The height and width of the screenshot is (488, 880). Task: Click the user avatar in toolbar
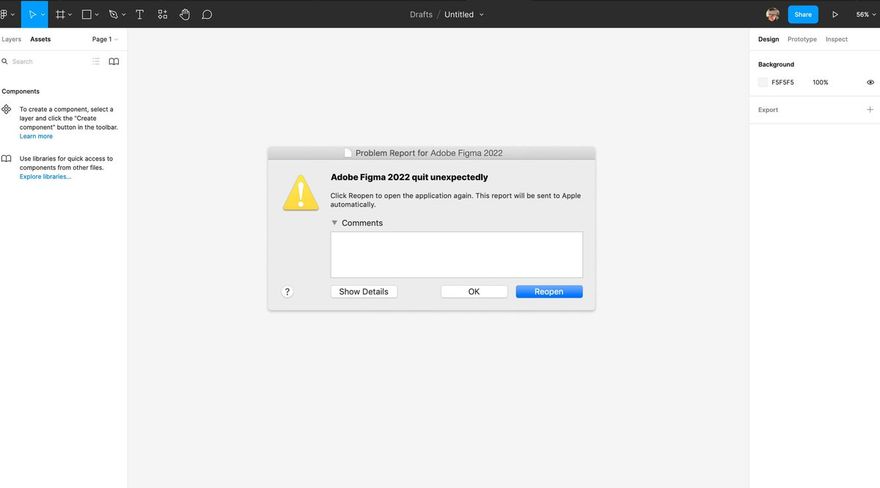coord(773,15)
